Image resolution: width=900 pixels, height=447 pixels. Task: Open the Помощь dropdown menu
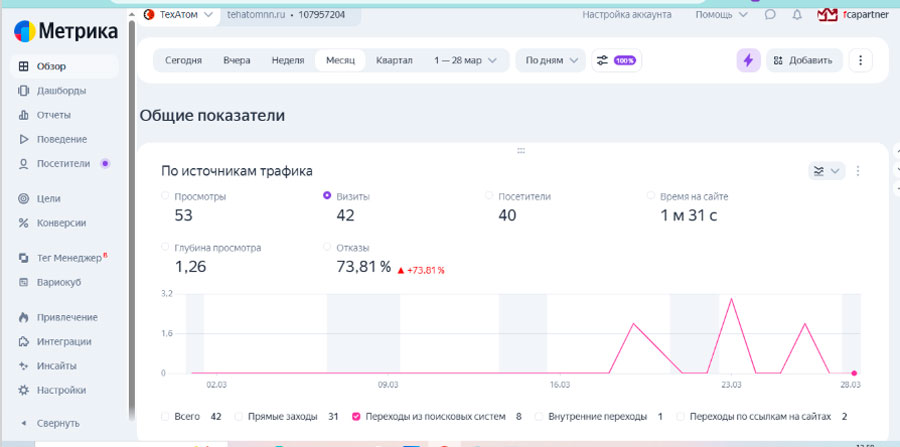721,14
